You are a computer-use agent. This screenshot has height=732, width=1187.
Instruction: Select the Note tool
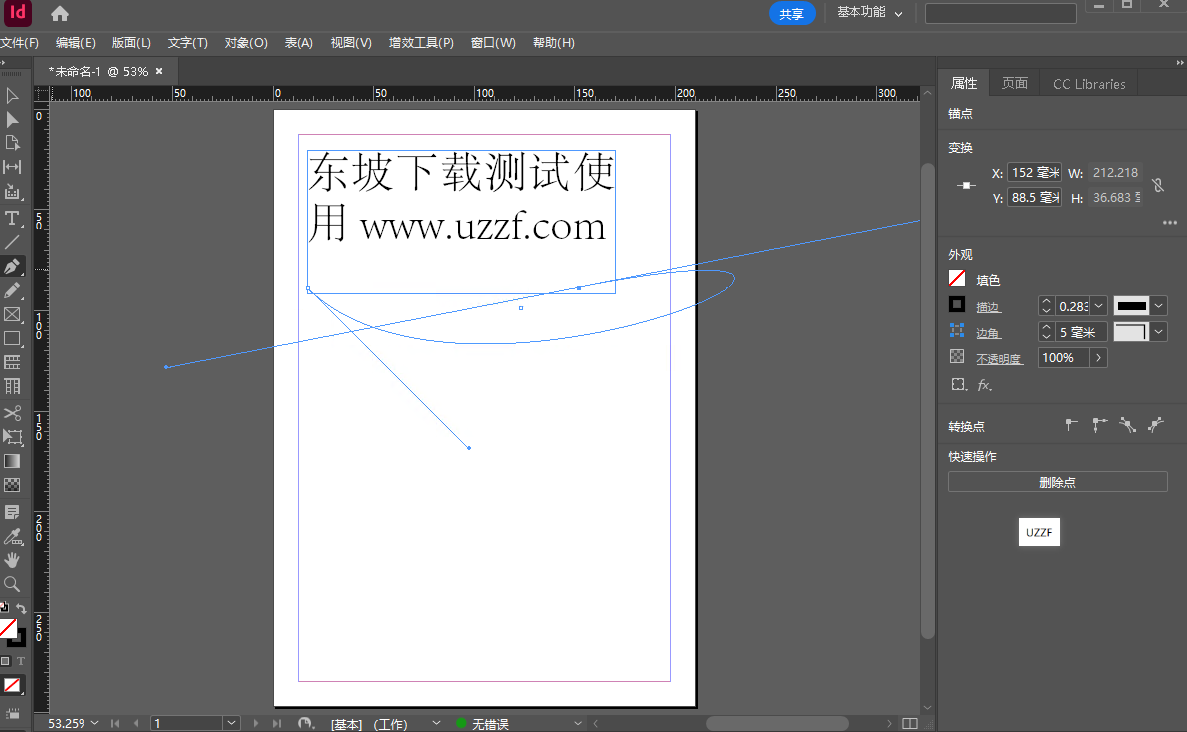12,512
